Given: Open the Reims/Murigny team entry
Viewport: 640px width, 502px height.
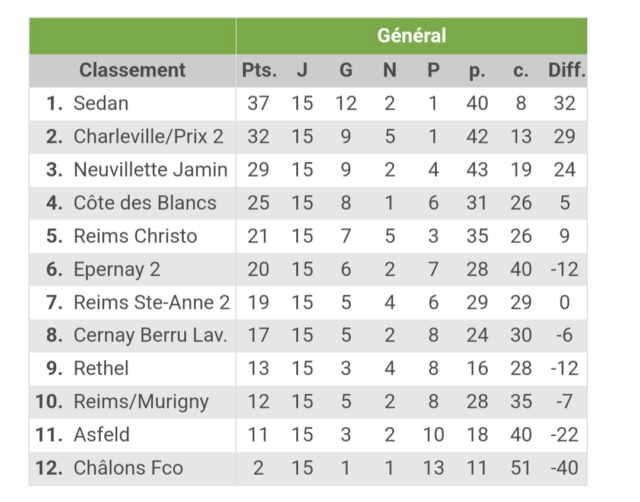Looking at the screenshot, I should (141, 402).
